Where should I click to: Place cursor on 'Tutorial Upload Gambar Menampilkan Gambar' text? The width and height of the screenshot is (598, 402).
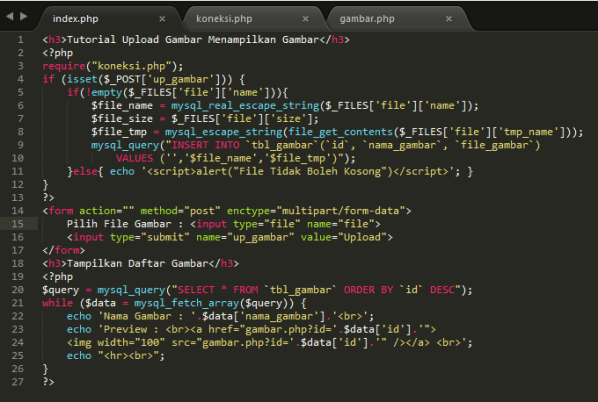tap(193, 40)
